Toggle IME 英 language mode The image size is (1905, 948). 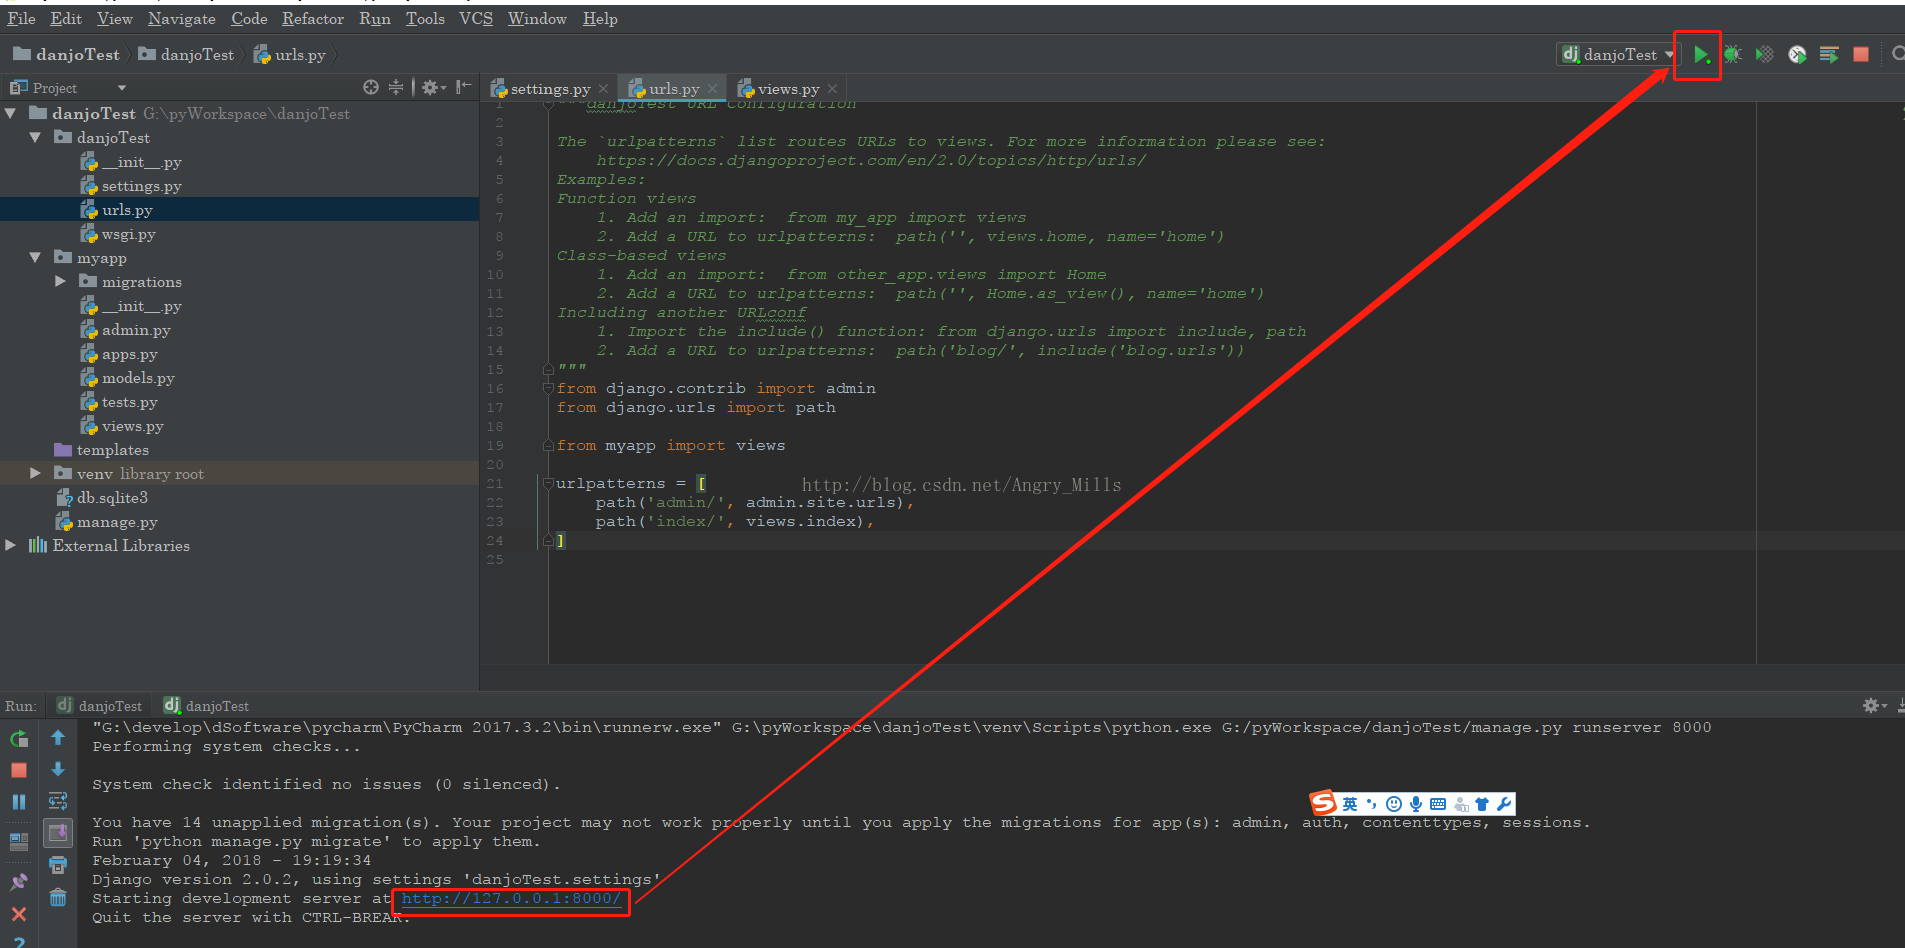click(1350, 804)
